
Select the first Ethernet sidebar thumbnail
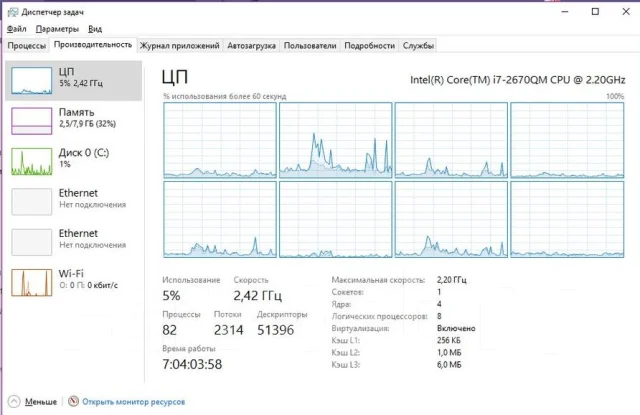pos(32,201)
